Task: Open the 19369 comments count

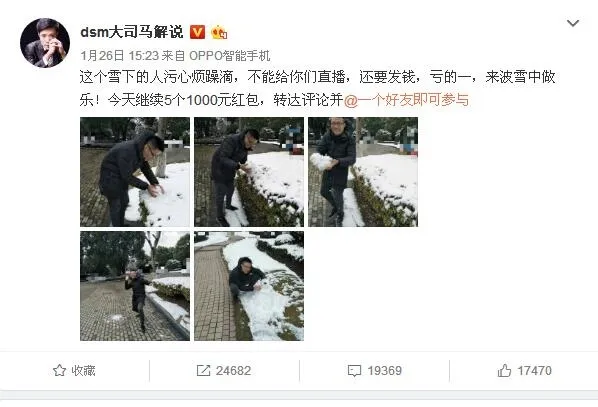Action: click(x=384, y=370)
